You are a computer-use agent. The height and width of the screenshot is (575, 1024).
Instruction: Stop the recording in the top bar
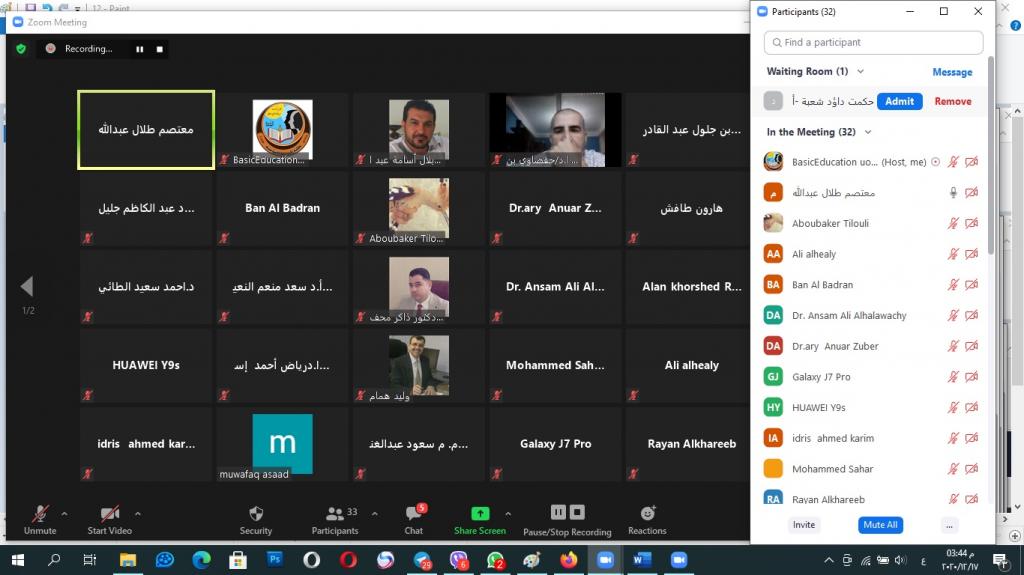(160, 48)
